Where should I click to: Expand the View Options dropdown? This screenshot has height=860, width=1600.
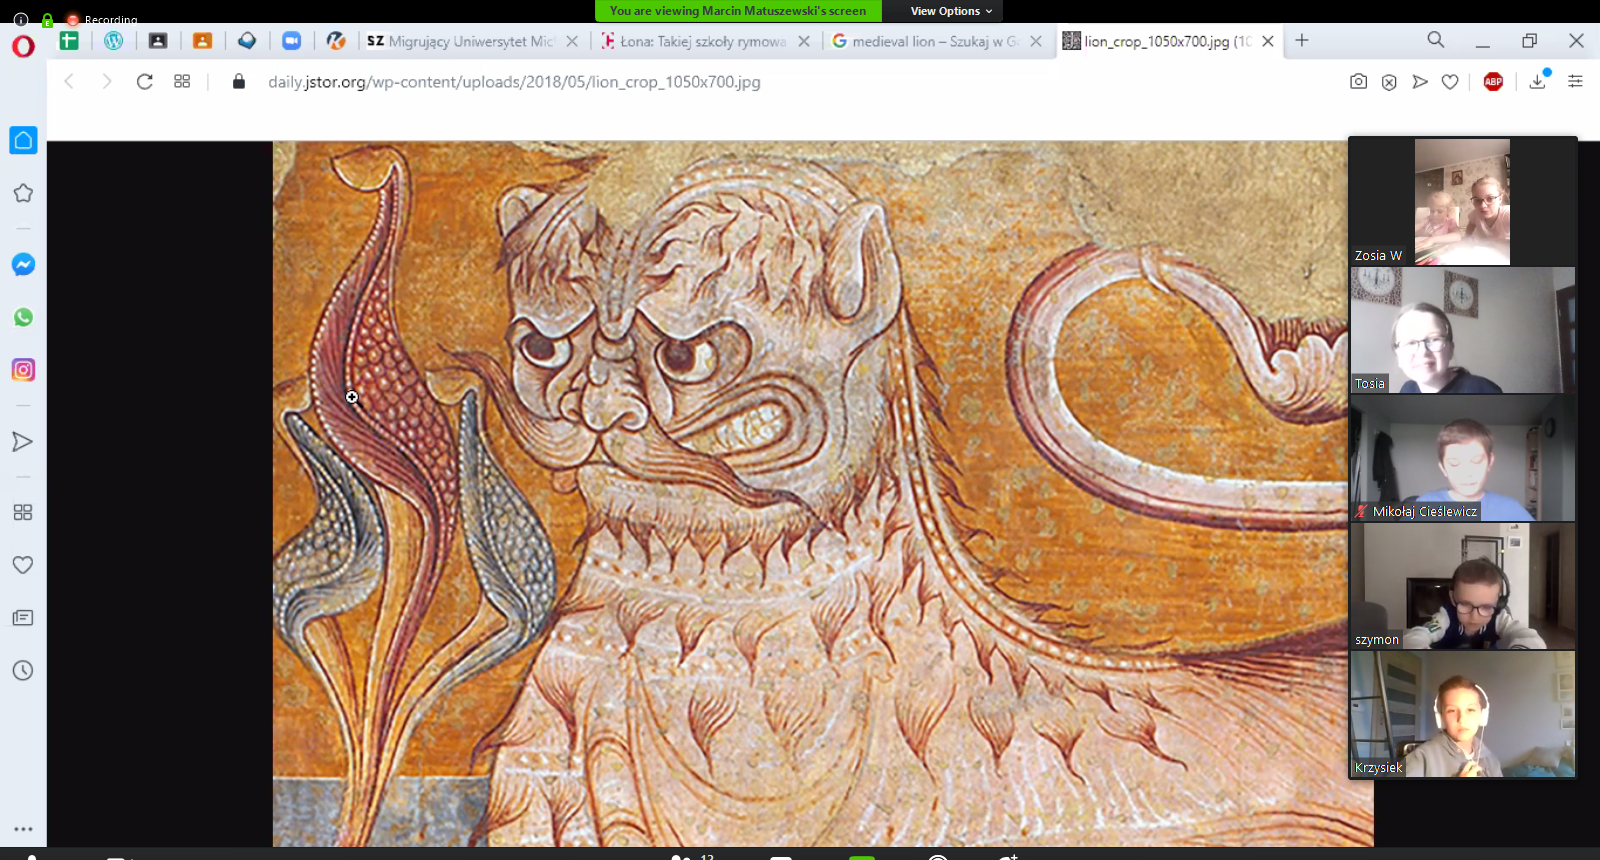tap(950, 11)
